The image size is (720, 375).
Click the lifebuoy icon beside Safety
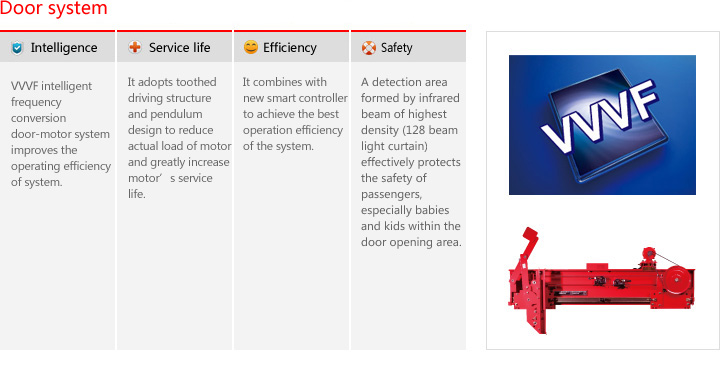[369, 47]
